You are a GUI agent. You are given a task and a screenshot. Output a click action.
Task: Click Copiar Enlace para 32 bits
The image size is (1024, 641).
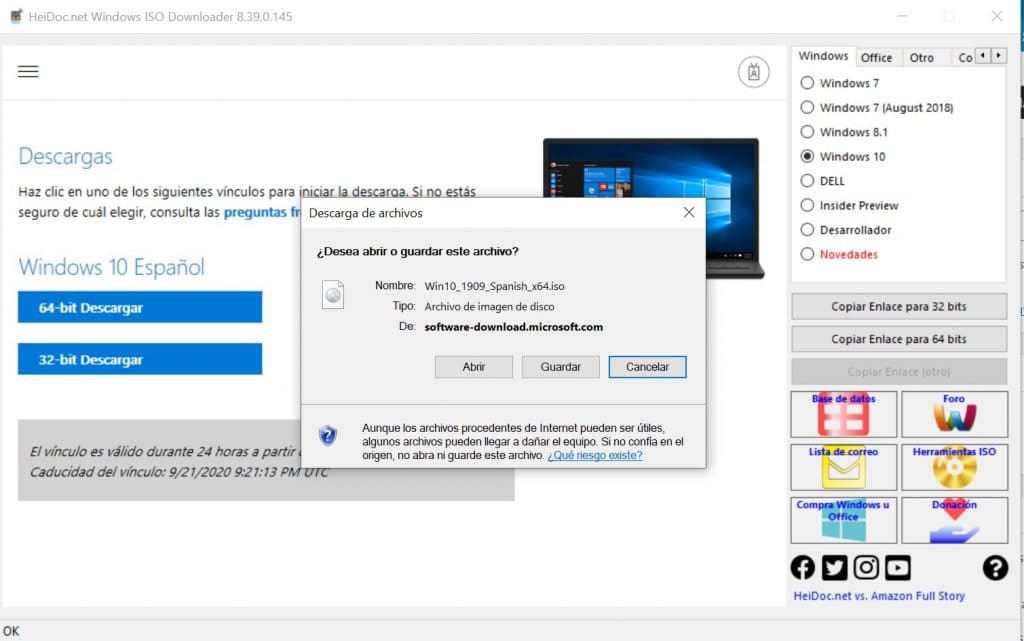point(899,306)
